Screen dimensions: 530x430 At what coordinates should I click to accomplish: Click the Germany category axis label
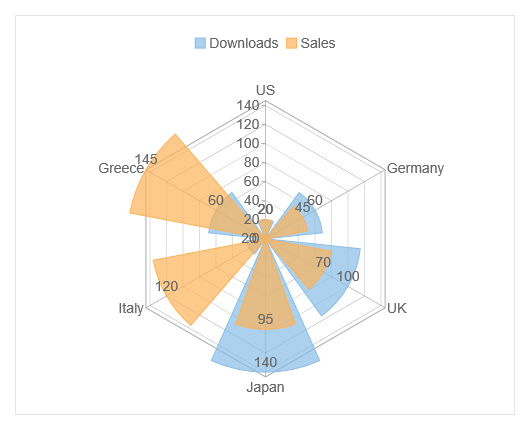(x=415, y=168)
